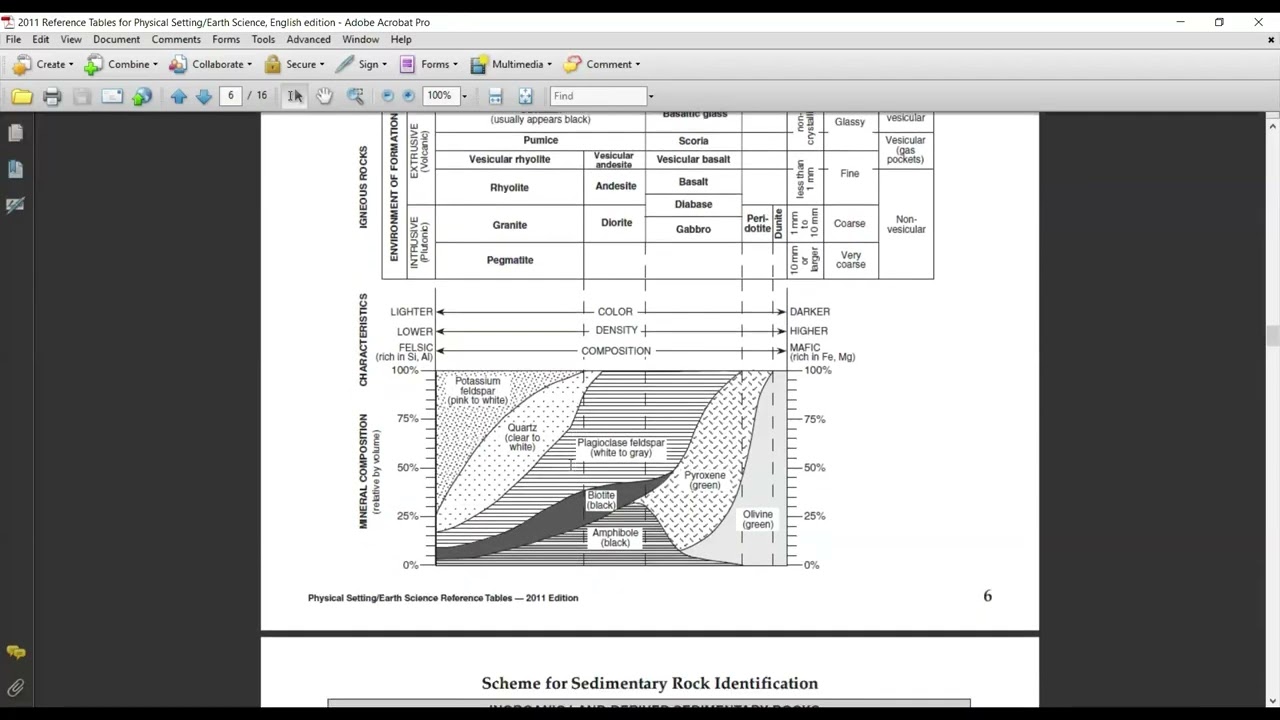Open zoom level dropdown arrow

(x=464, y=96)
